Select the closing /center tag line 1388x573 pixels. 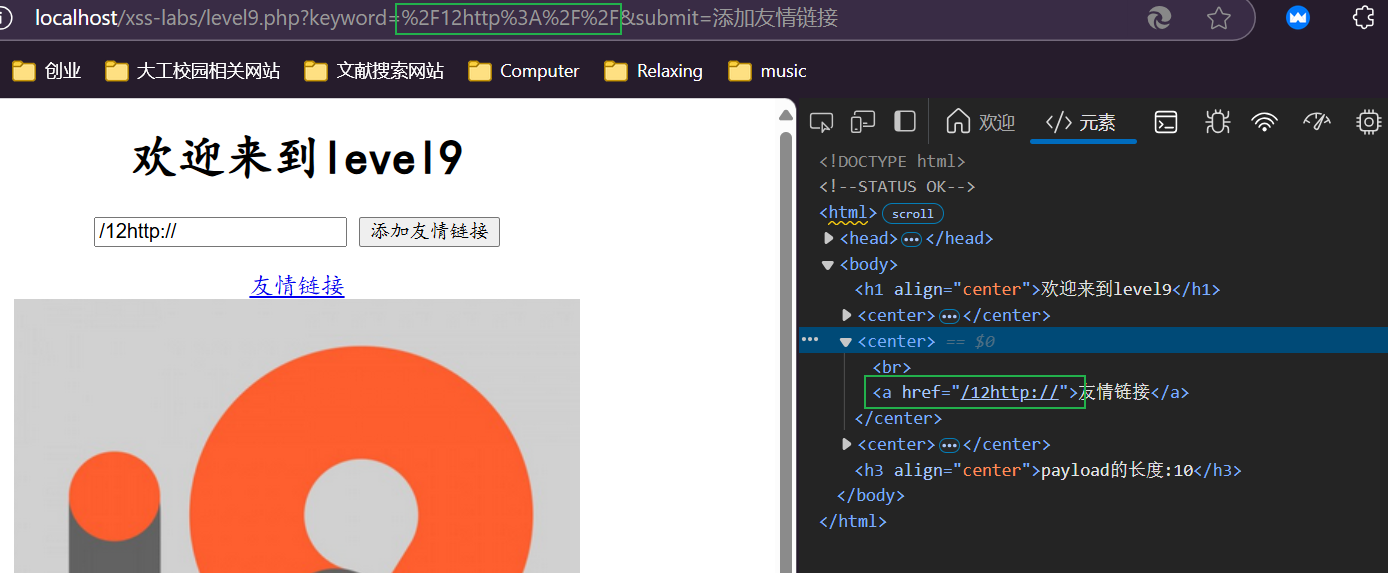click(x=898, y=418)
